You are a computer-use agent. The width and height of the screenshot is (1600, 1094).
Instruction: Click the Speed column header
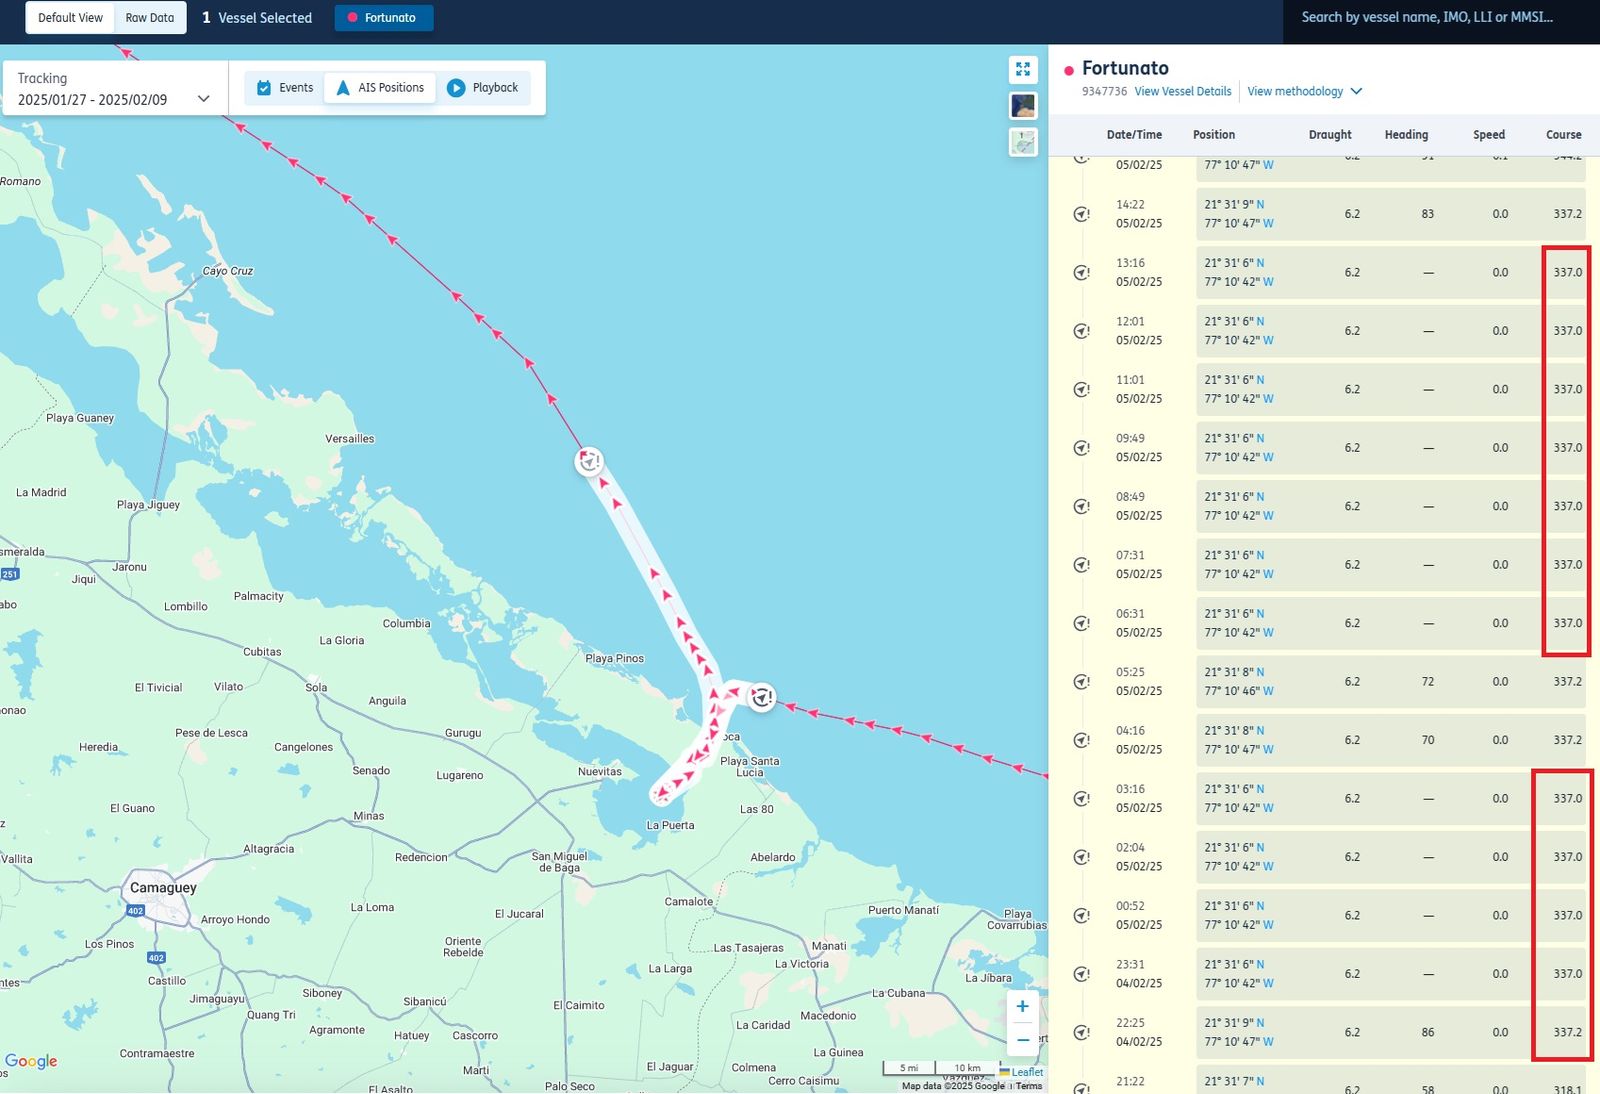pos(1489,135)
